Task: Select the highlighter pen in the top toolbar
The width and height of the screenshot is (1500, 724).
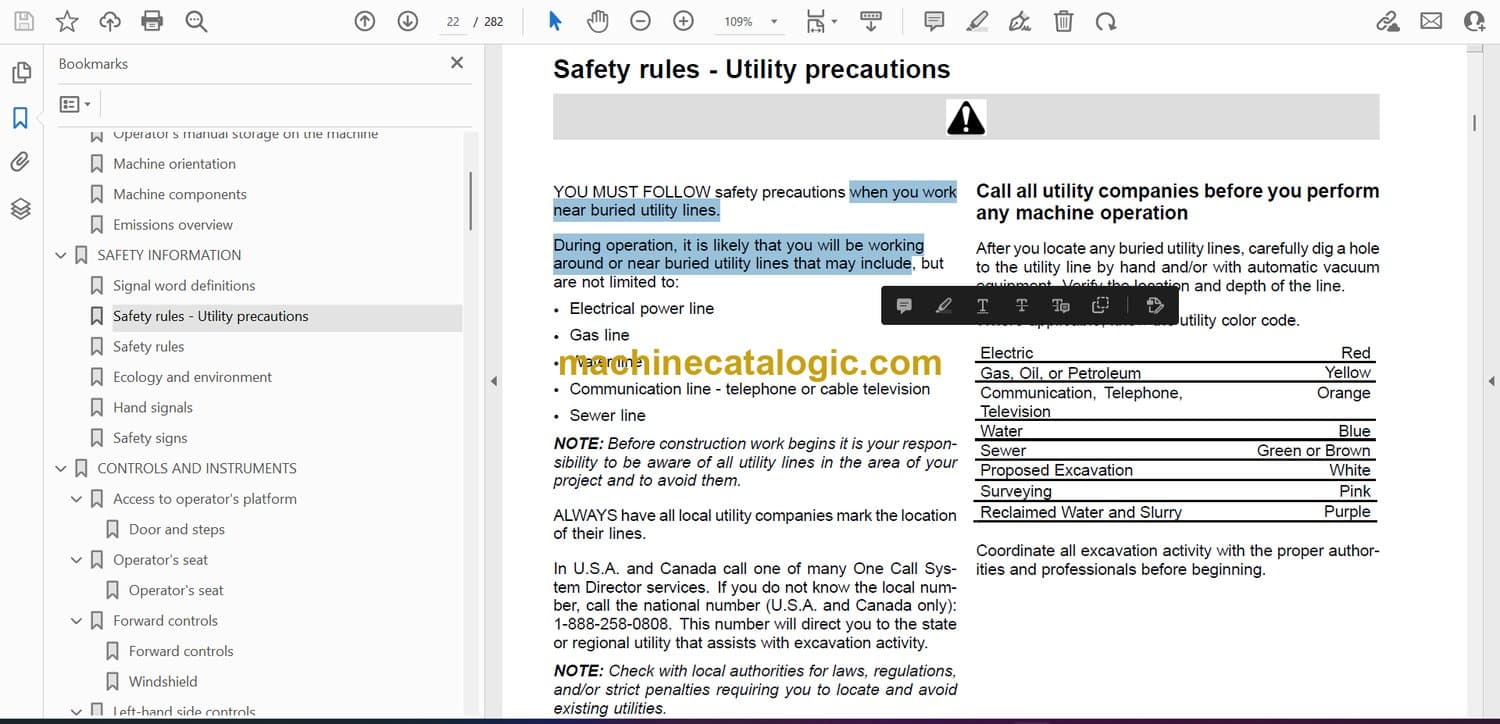Action: [978, 21]
